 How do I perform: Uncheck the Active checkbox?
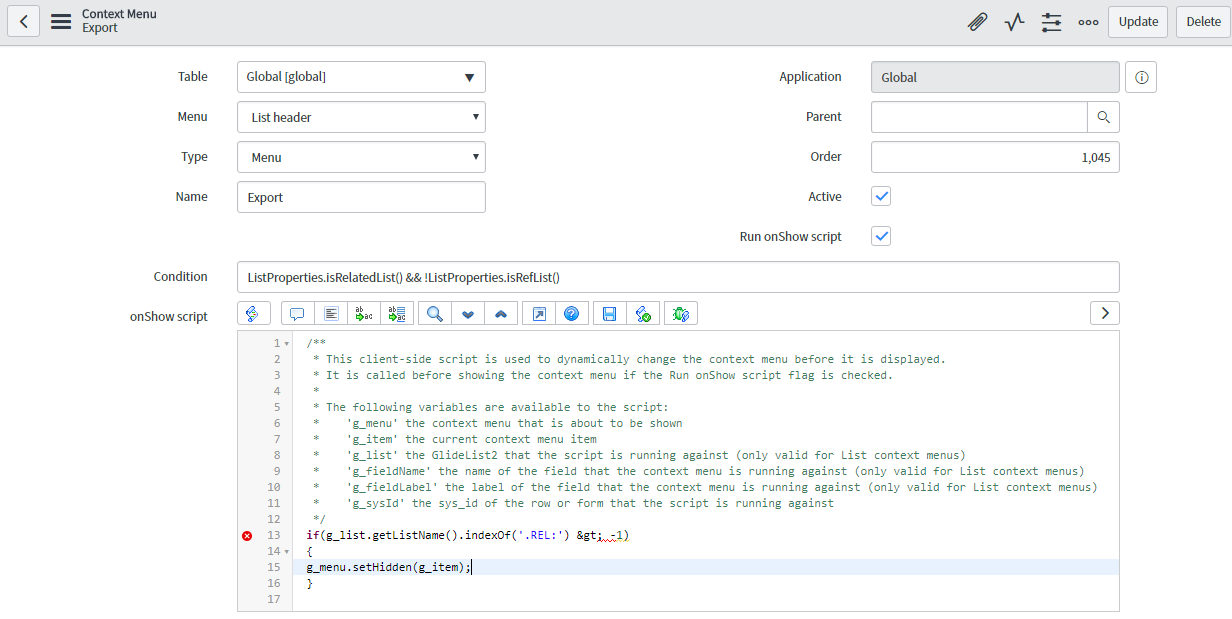[881, 196]
